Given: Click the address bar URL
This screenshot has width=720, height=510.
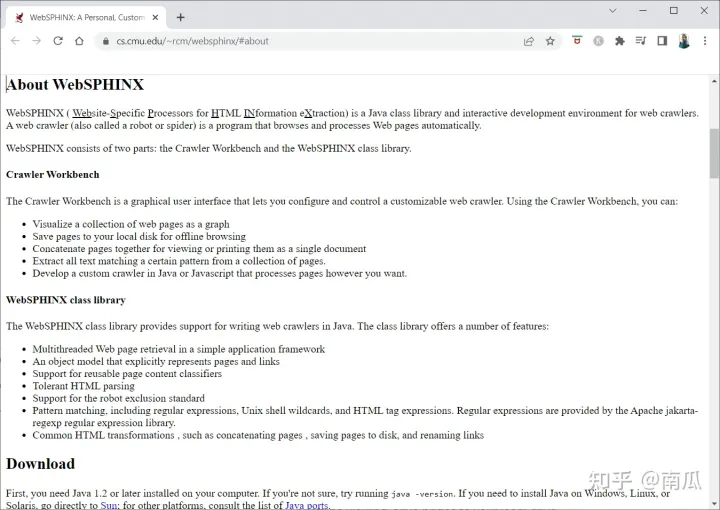Looking at the screenshot, I should click(192, 41).
